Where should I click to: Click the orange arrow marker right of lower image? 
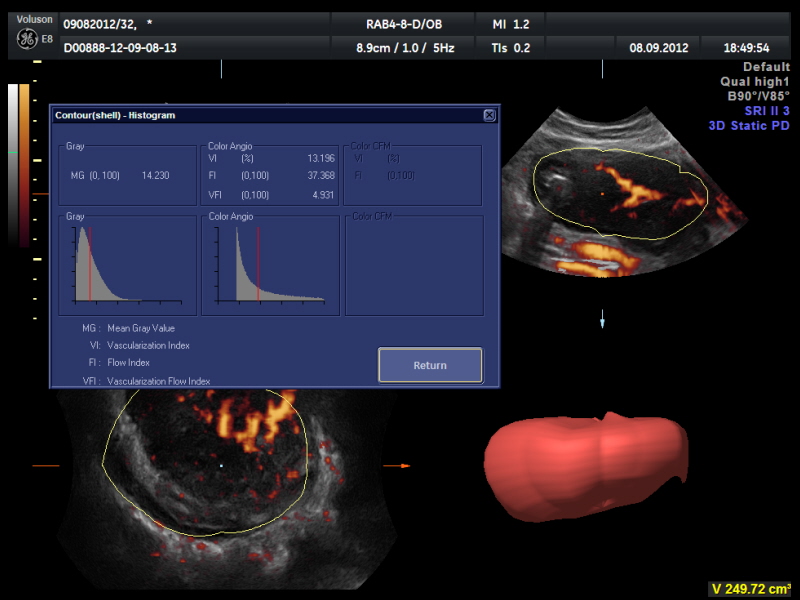point(396,466)
